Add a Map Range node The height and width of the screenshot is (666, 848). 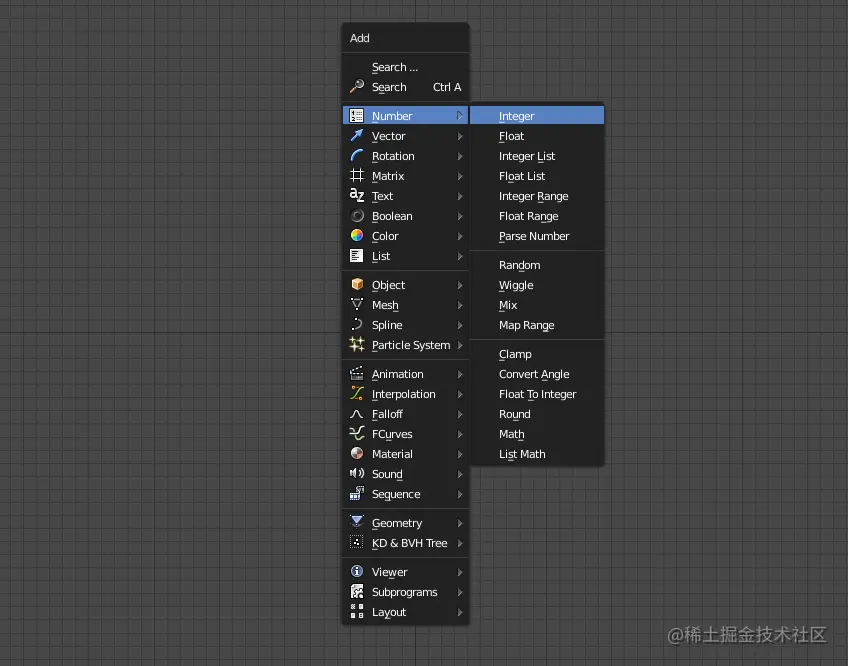tap(536, 325)
